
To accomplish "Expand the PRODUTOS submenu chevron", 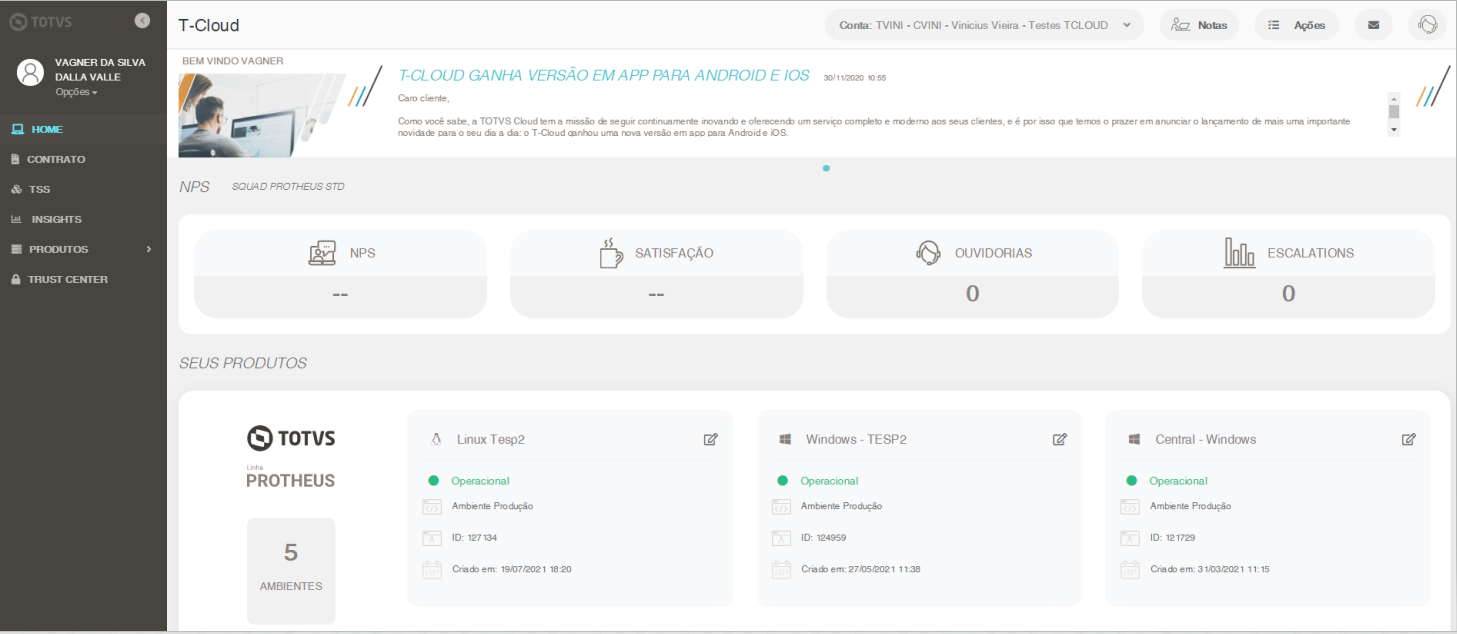I will 148,249.
